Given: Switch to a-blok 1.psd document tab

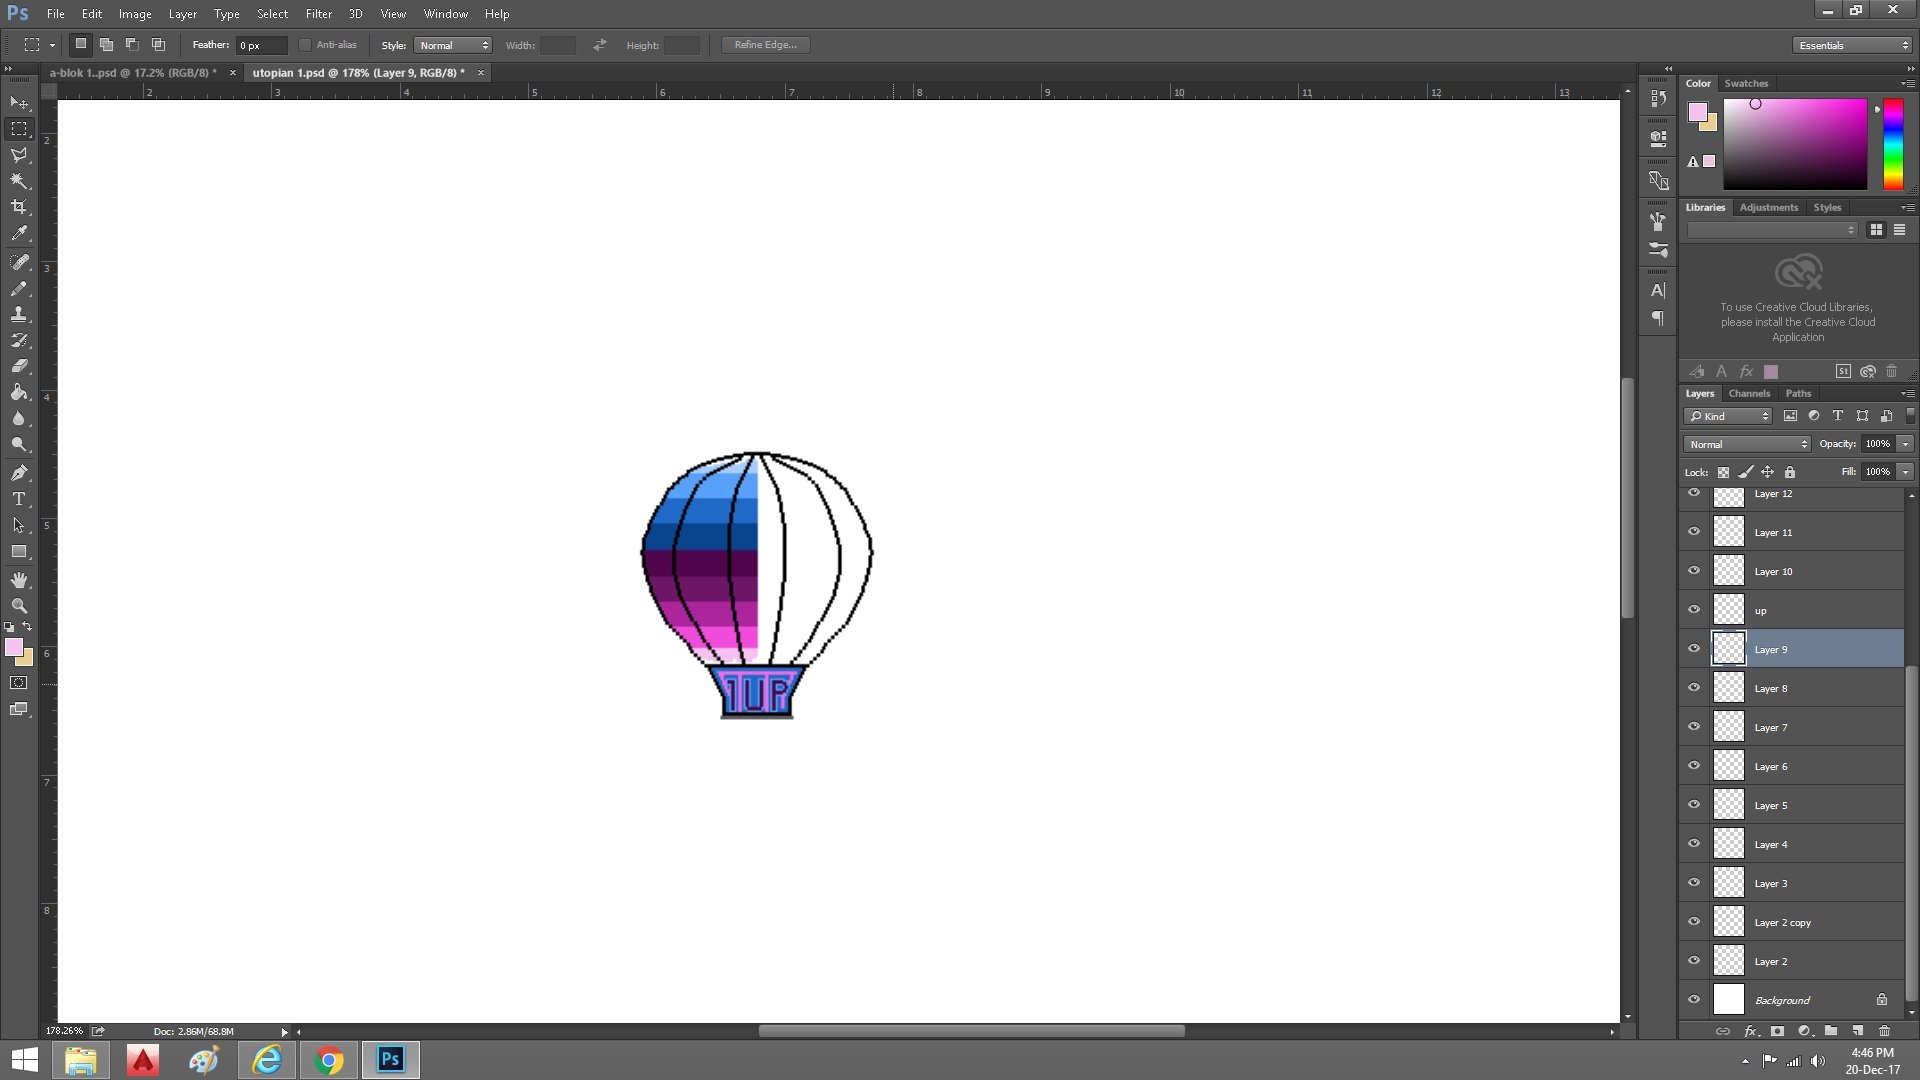Looking at the screenshot, I should tap(133, 73).
